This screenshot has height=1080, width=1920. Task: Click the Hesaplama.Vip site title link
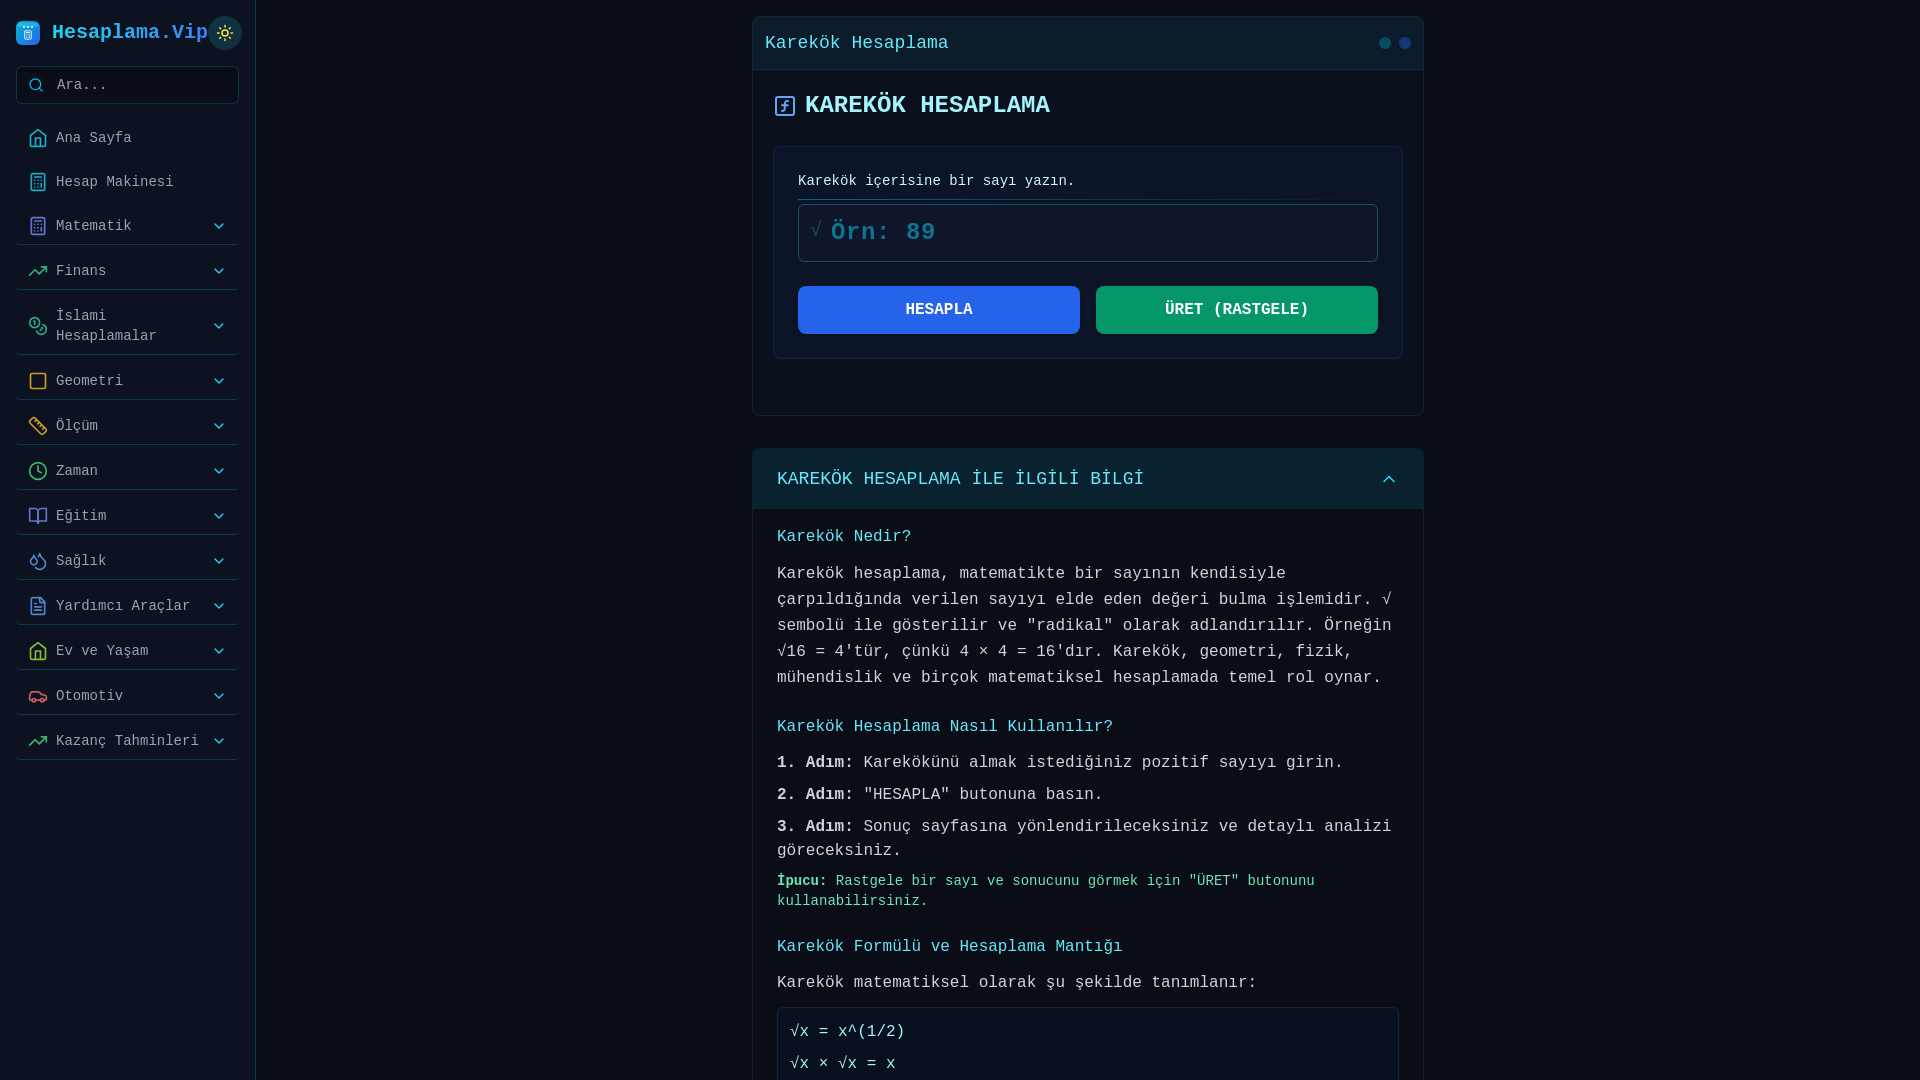click(130, 32)
